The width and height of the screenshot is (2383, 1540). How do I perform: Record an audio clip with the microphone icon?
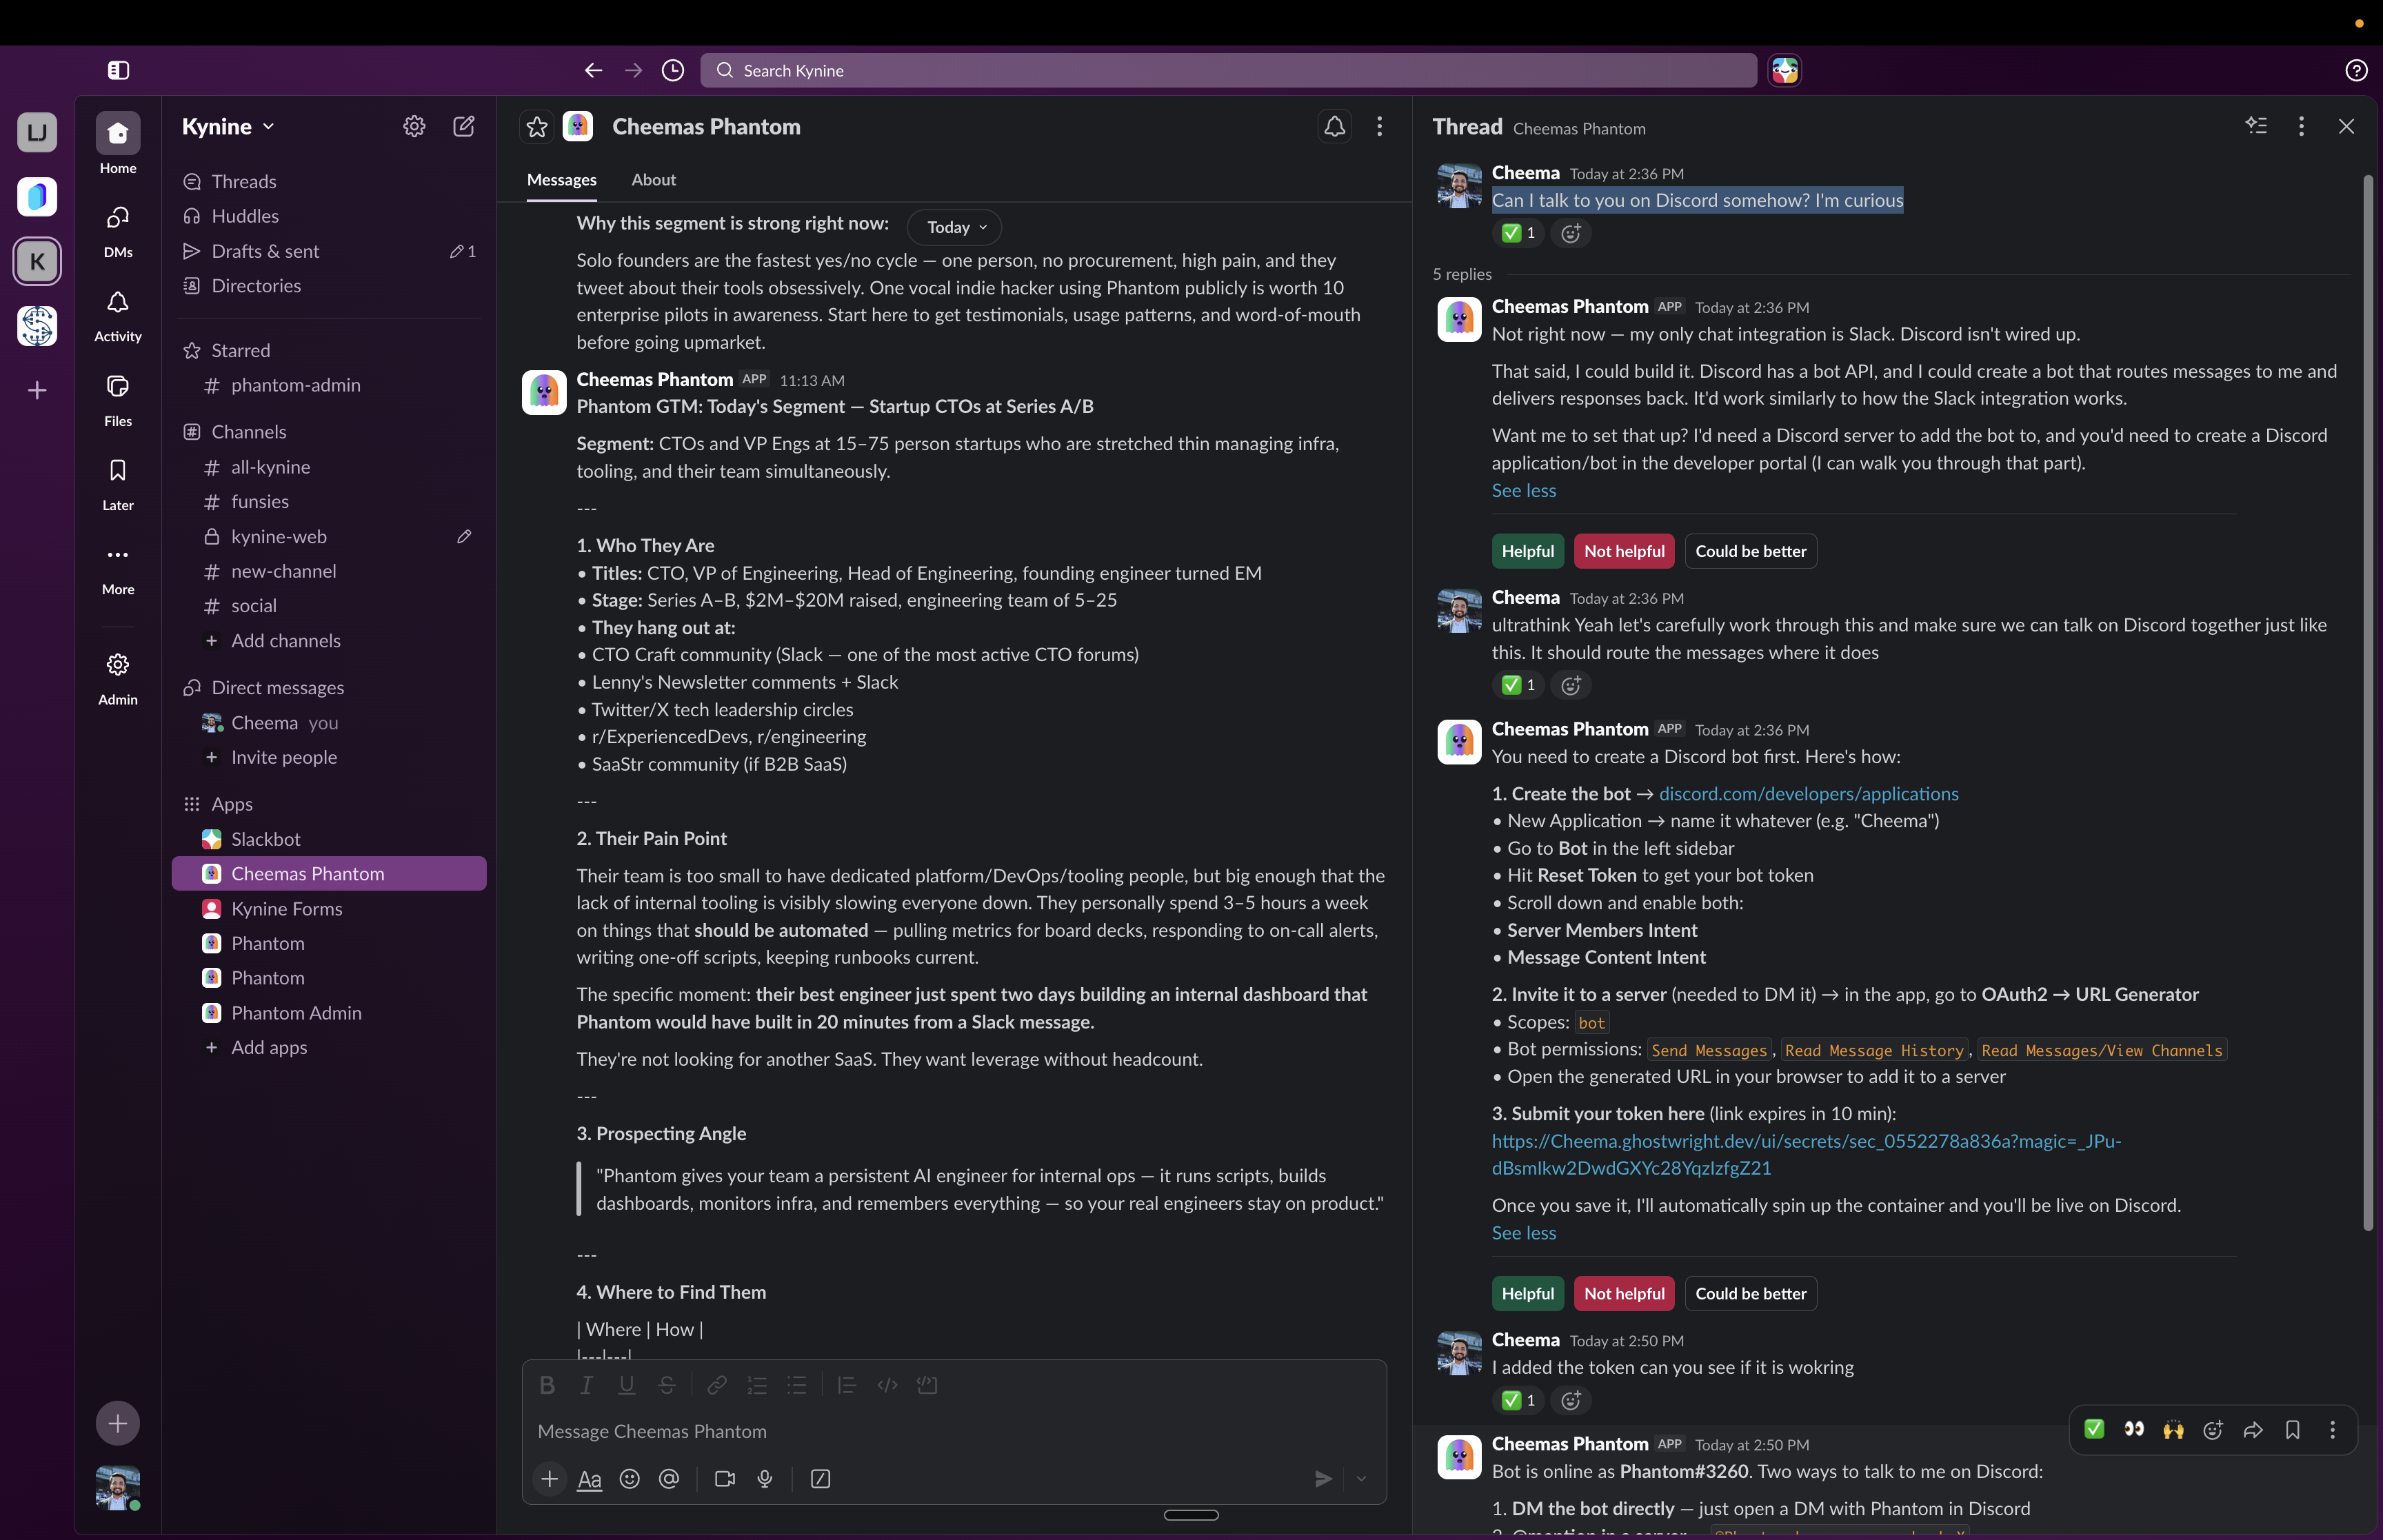pos(765,1479)
